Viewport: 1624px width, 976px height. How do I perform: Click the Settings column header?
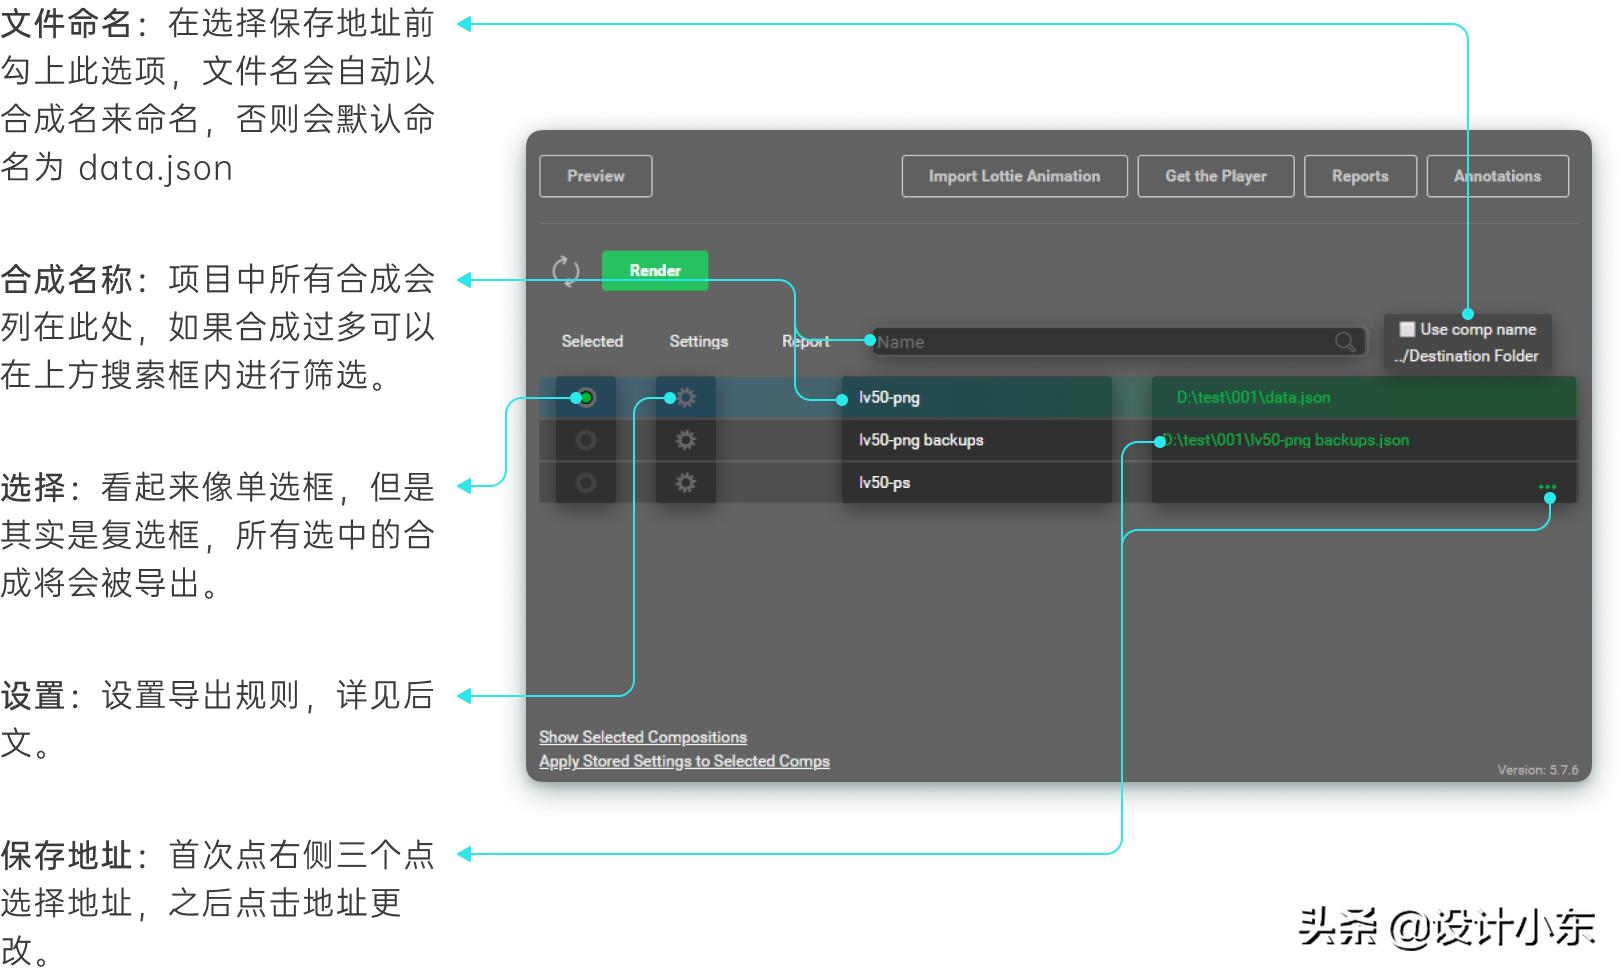(699, 341)
